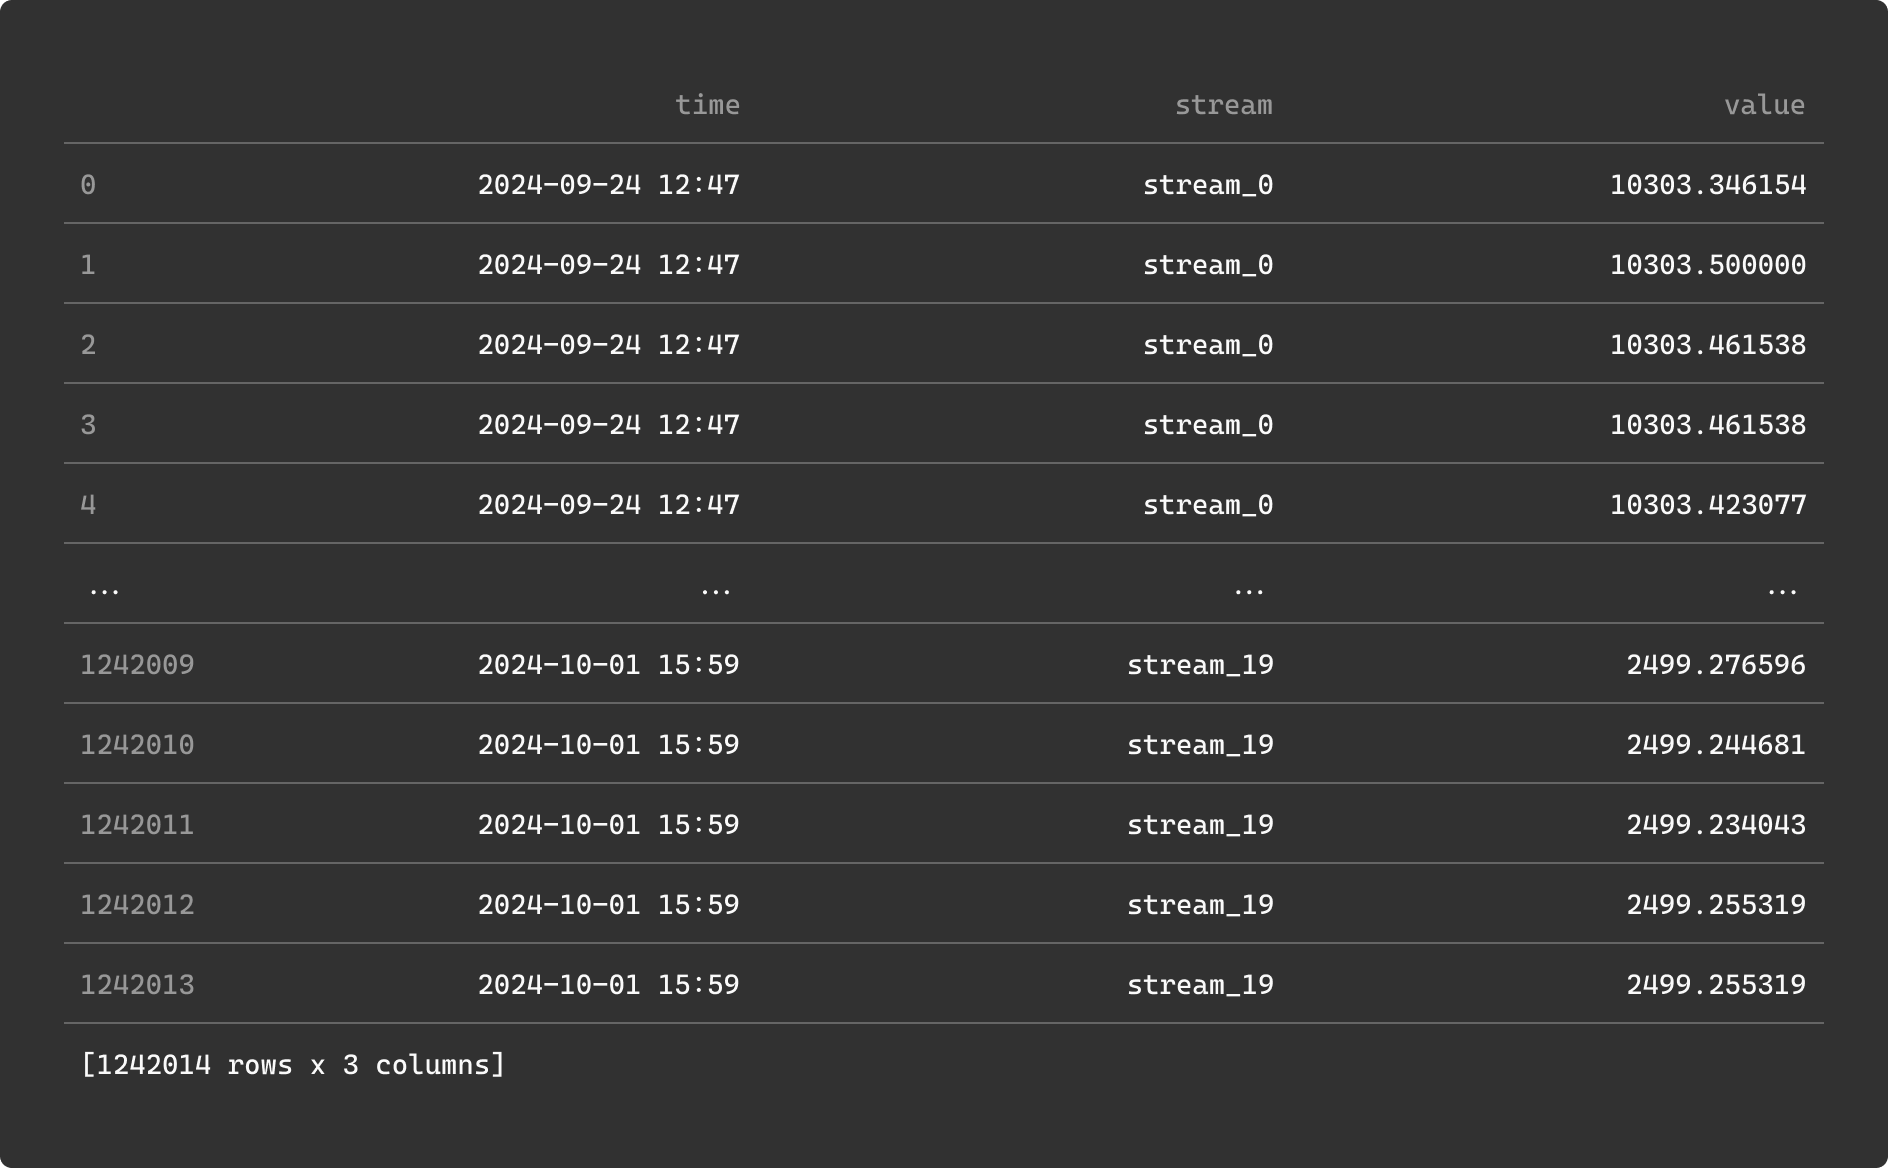This screenshot has height=1168, width=1888.
Task: Click the ellipsis in the index column
Action: tap(104, 589)
